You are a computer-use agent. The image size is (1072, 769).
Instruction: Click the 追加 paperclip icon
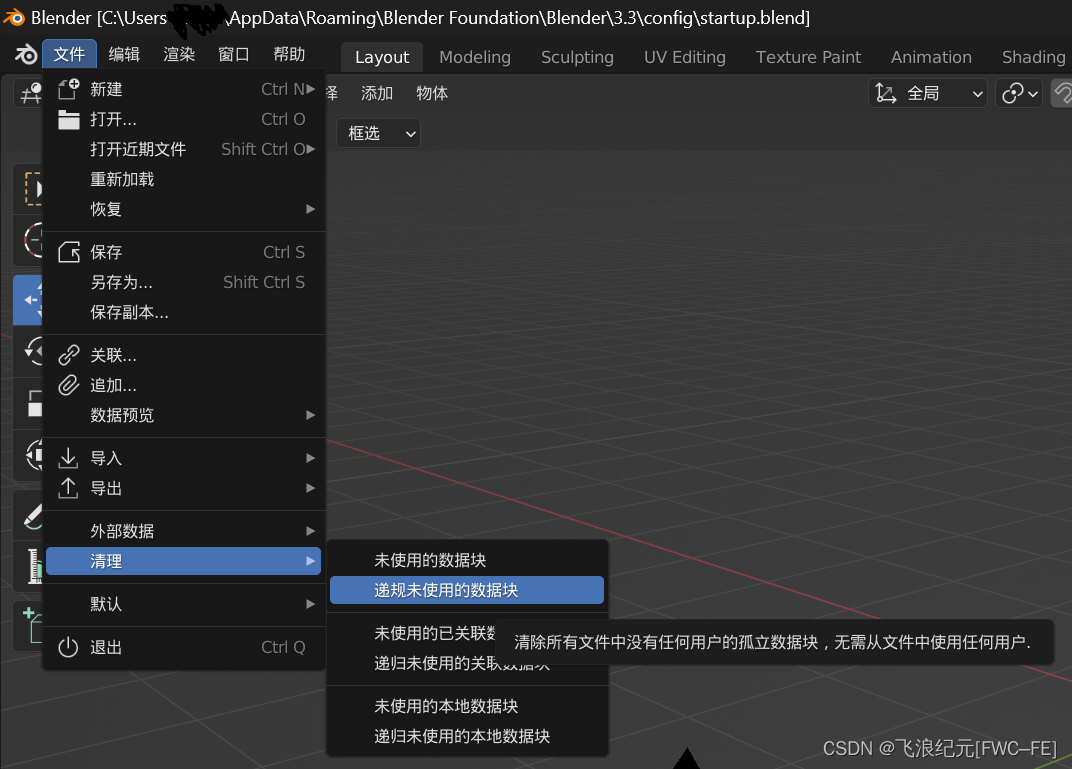[x=68, y=386]
